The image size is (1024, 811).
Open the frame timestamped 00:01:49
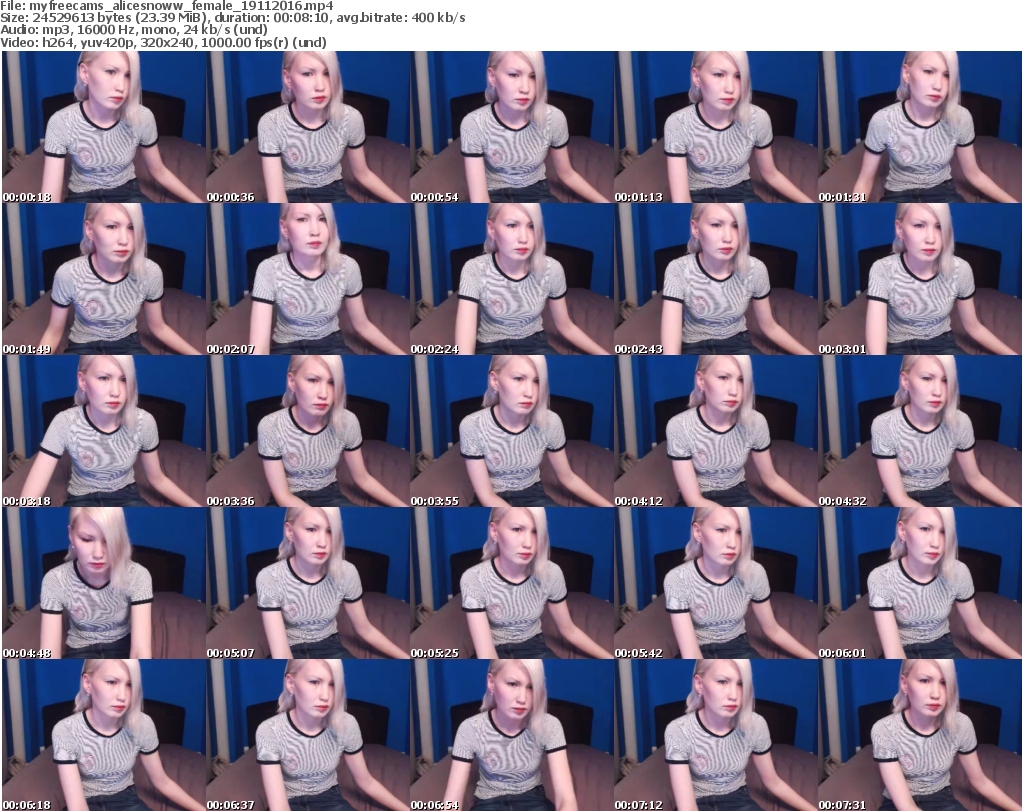click(x=104, y=279)
